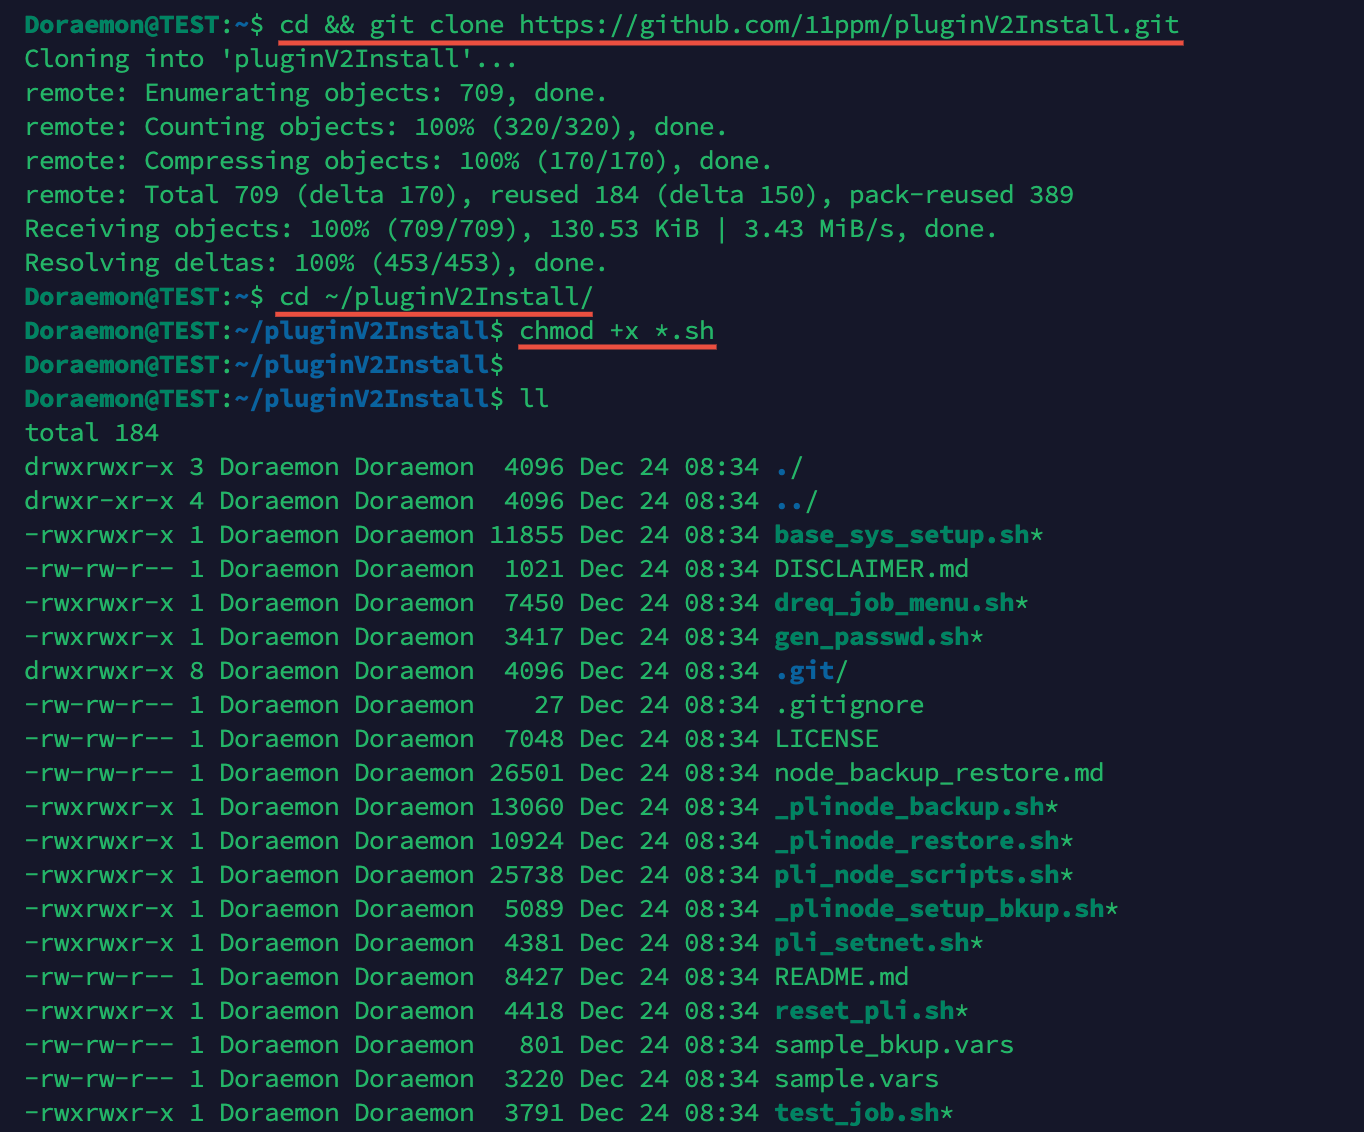This screenshot has height=1132, width=1364.
Task: Click the sample_bkup.vars file name
Action: (892, 1044)
